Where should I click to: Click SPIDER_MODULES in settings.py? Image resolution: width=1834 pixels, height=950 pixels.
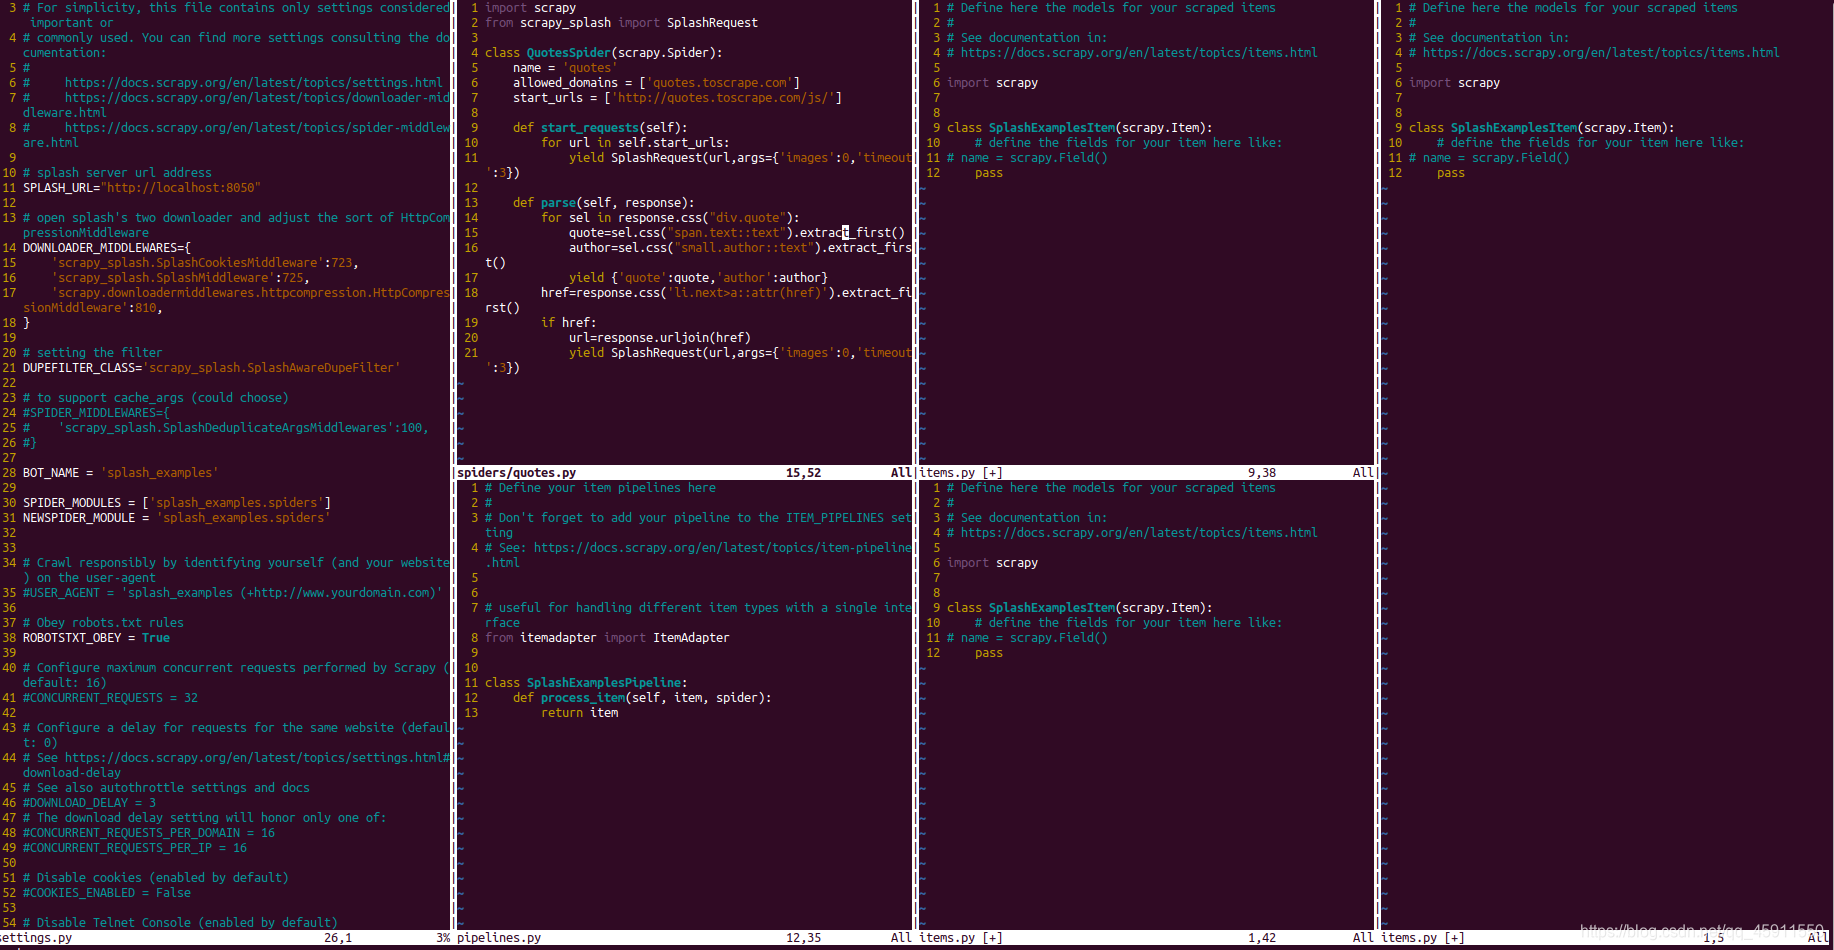[x=72, y=503]
